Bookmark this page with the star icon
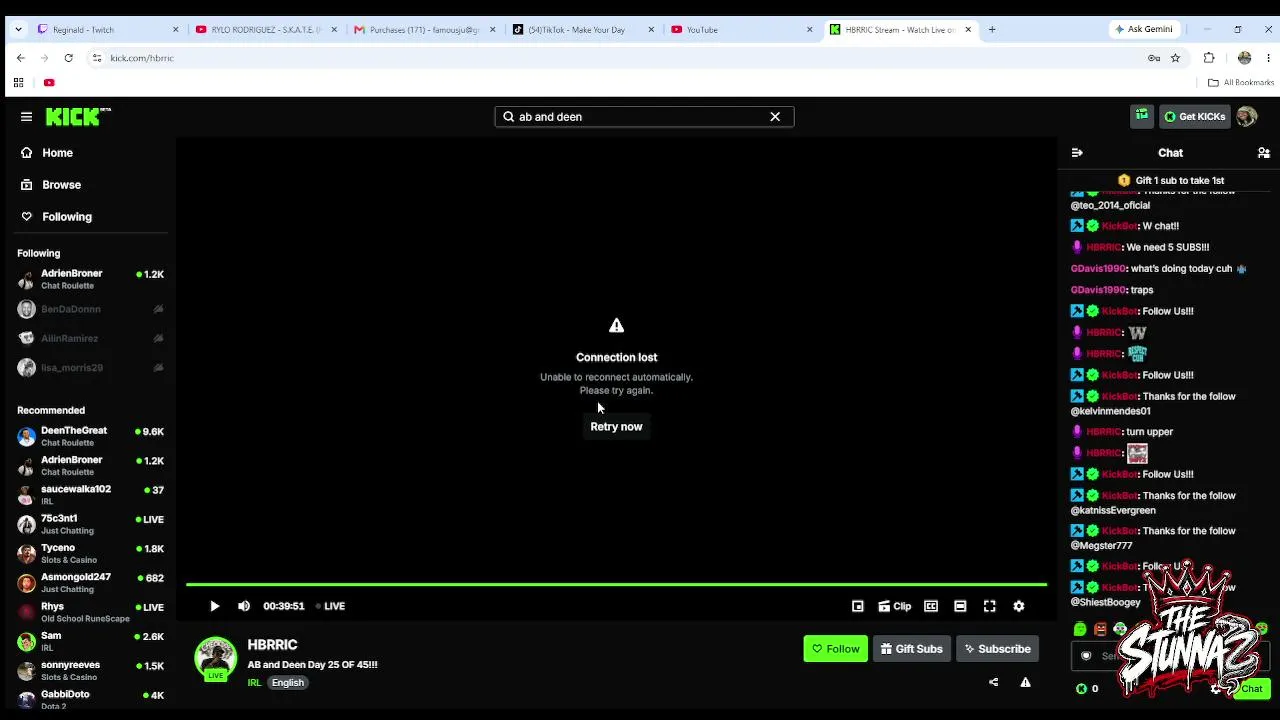 click(1175, 58)
